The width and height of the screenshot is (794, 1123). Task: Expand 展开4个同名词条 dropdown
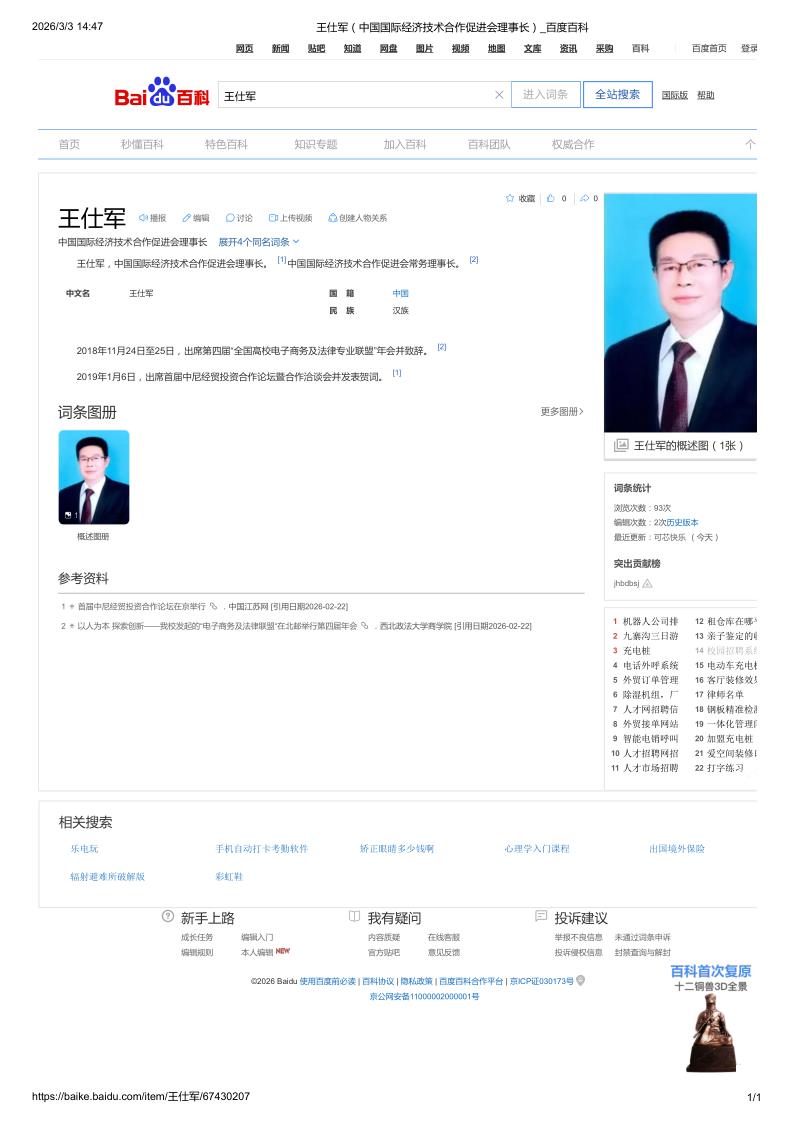258,242
